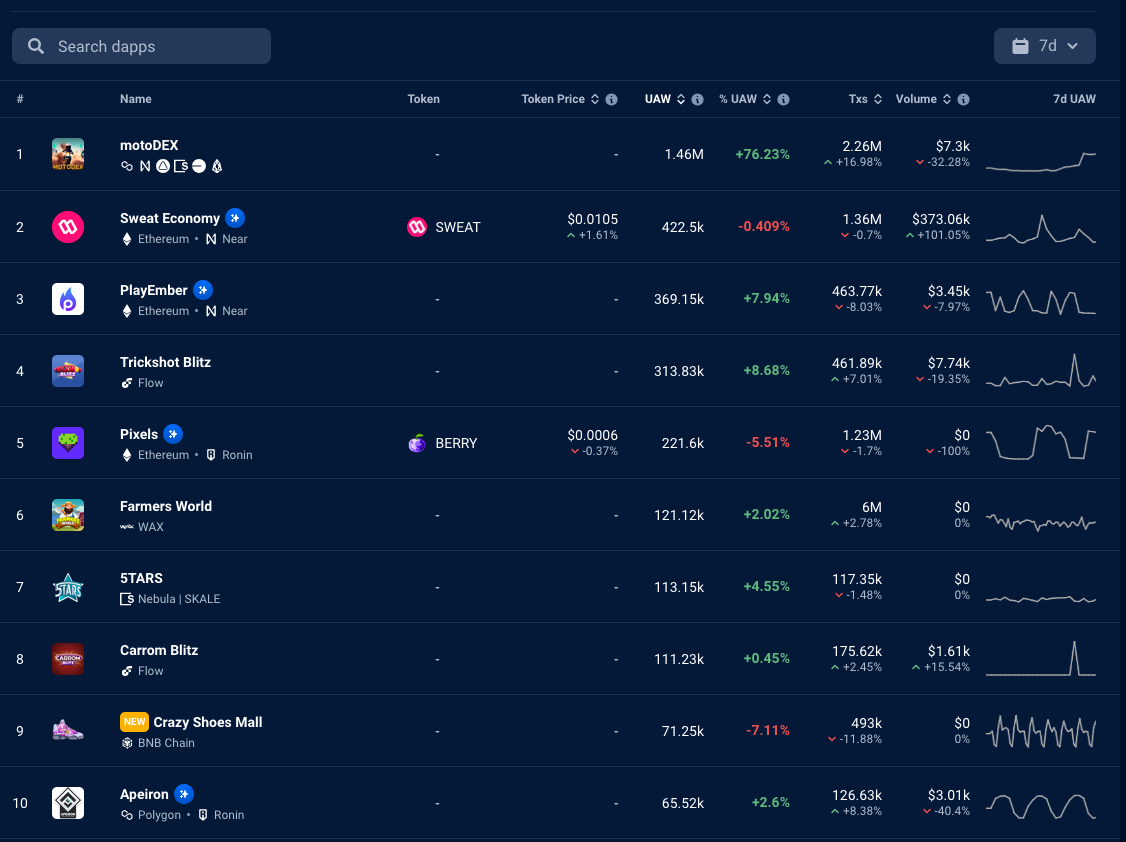
Task: Click the Volume info icon
Action: pos(963,99)
